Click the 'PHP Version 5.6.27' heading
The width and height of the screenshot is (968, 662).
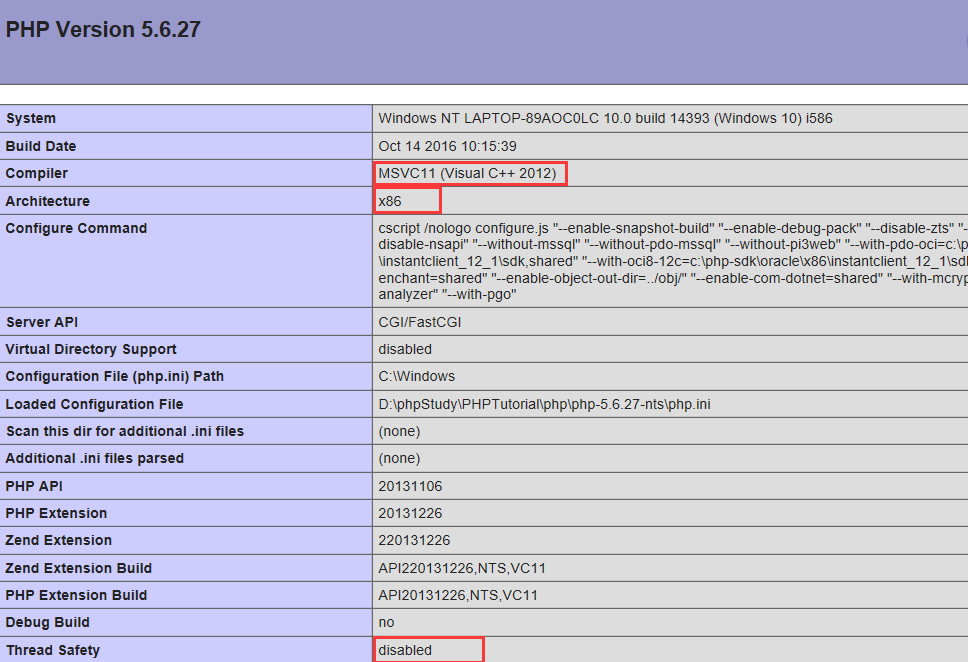click(103, 30)
